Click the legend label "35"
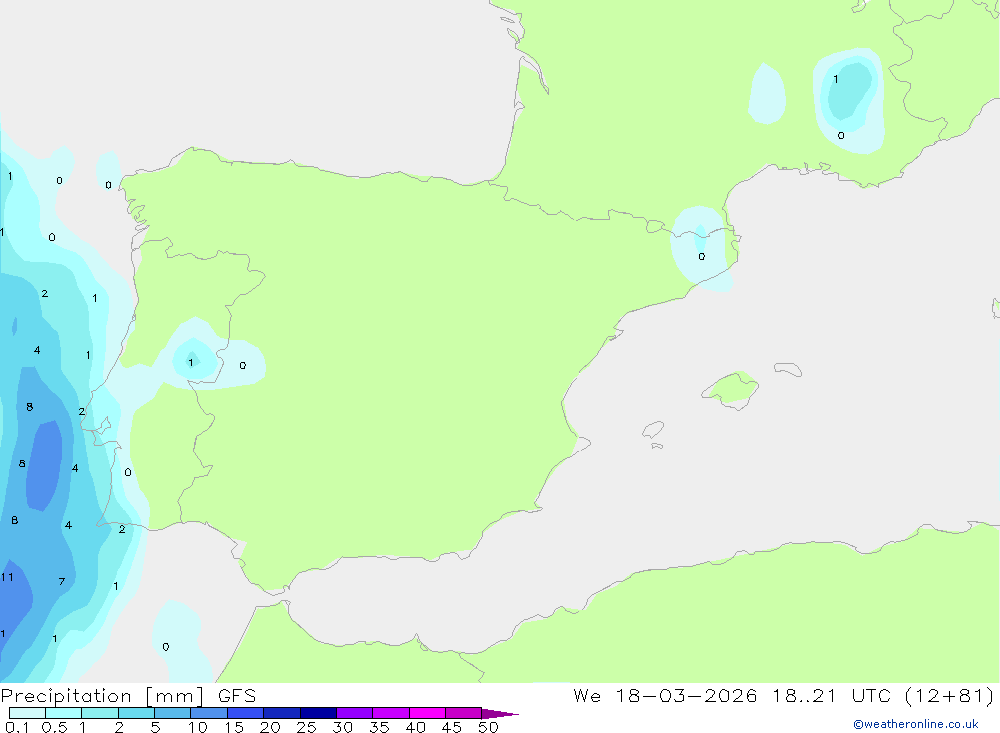Viewport: 1000px width, 733px height. click(x=379, y=727)
